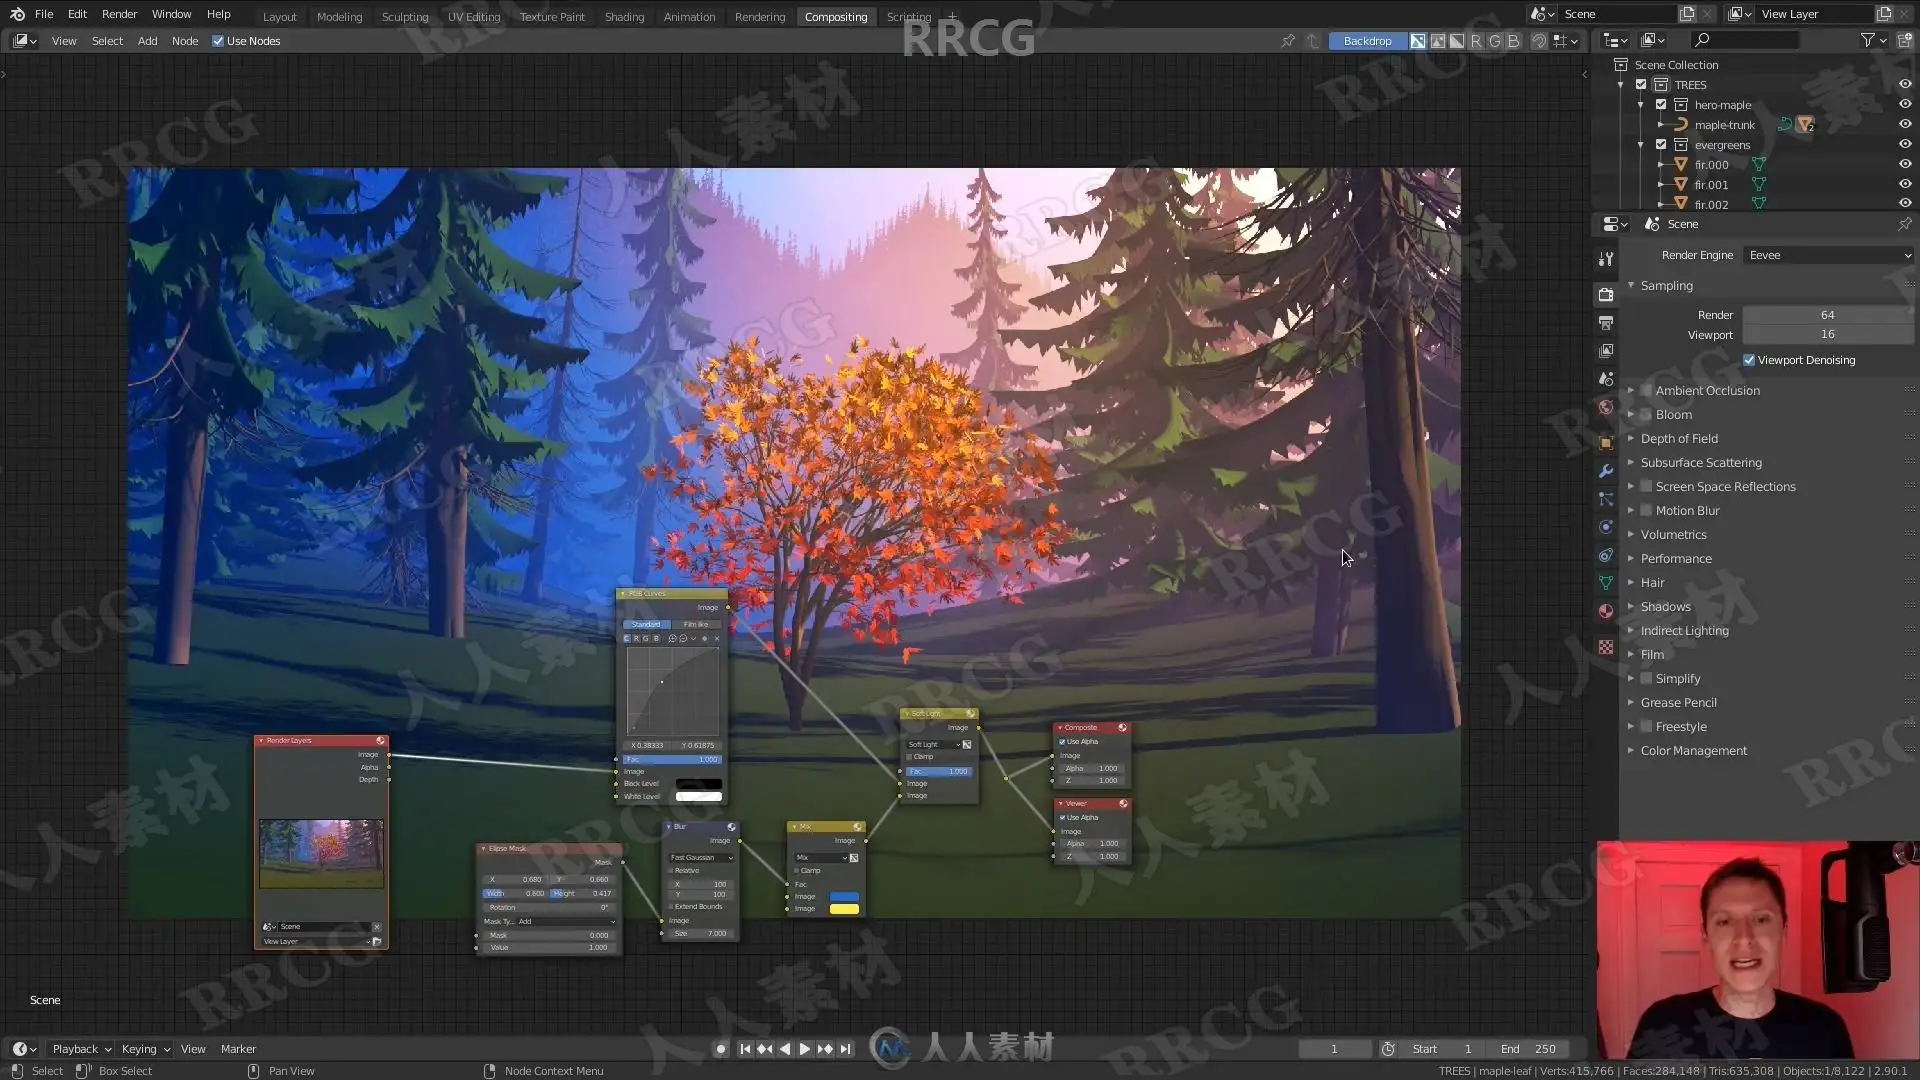Switch to the Shading workspace tab
Screen dimensions: 1920x1080
[624, 17]
